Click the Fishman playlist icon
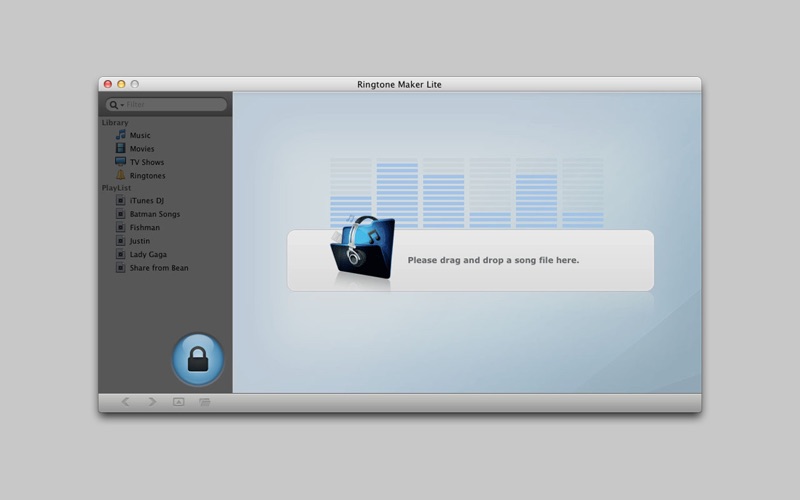 120,227
